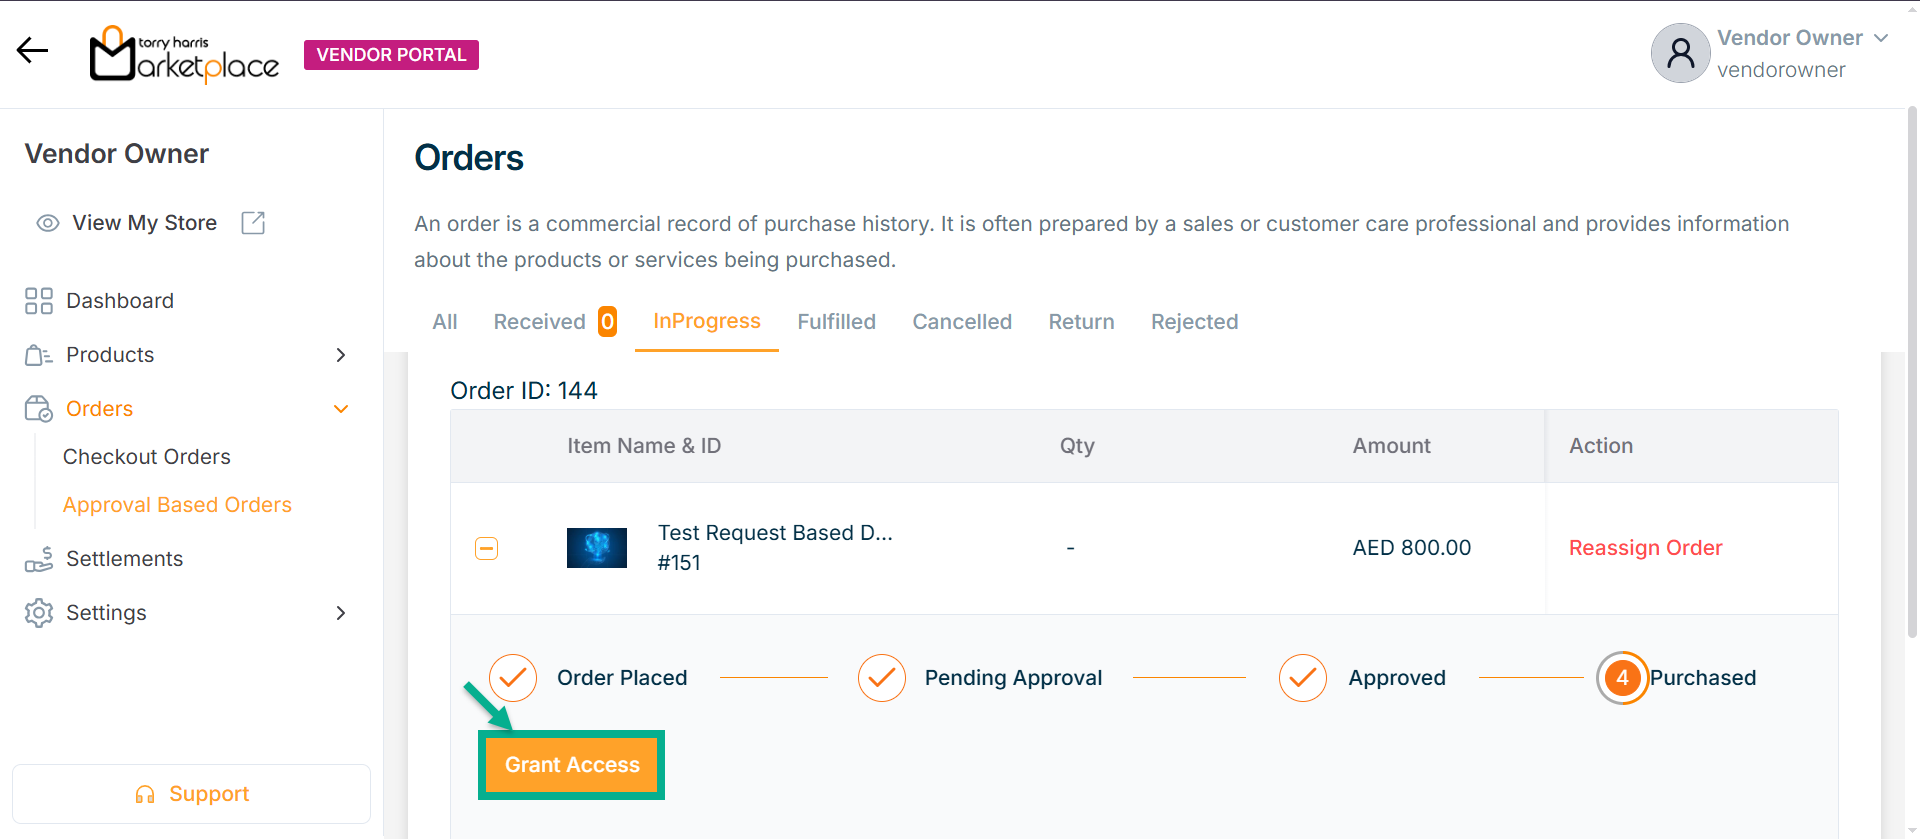Click the Grant Access button

[x=572, y=765]
